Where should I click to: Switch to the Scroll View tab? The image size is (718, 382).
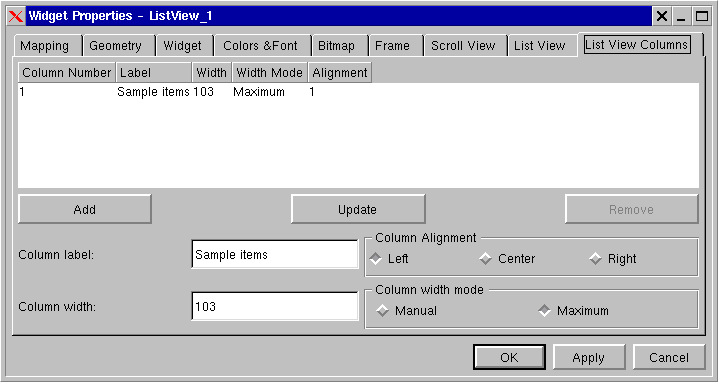coord(465,46)
